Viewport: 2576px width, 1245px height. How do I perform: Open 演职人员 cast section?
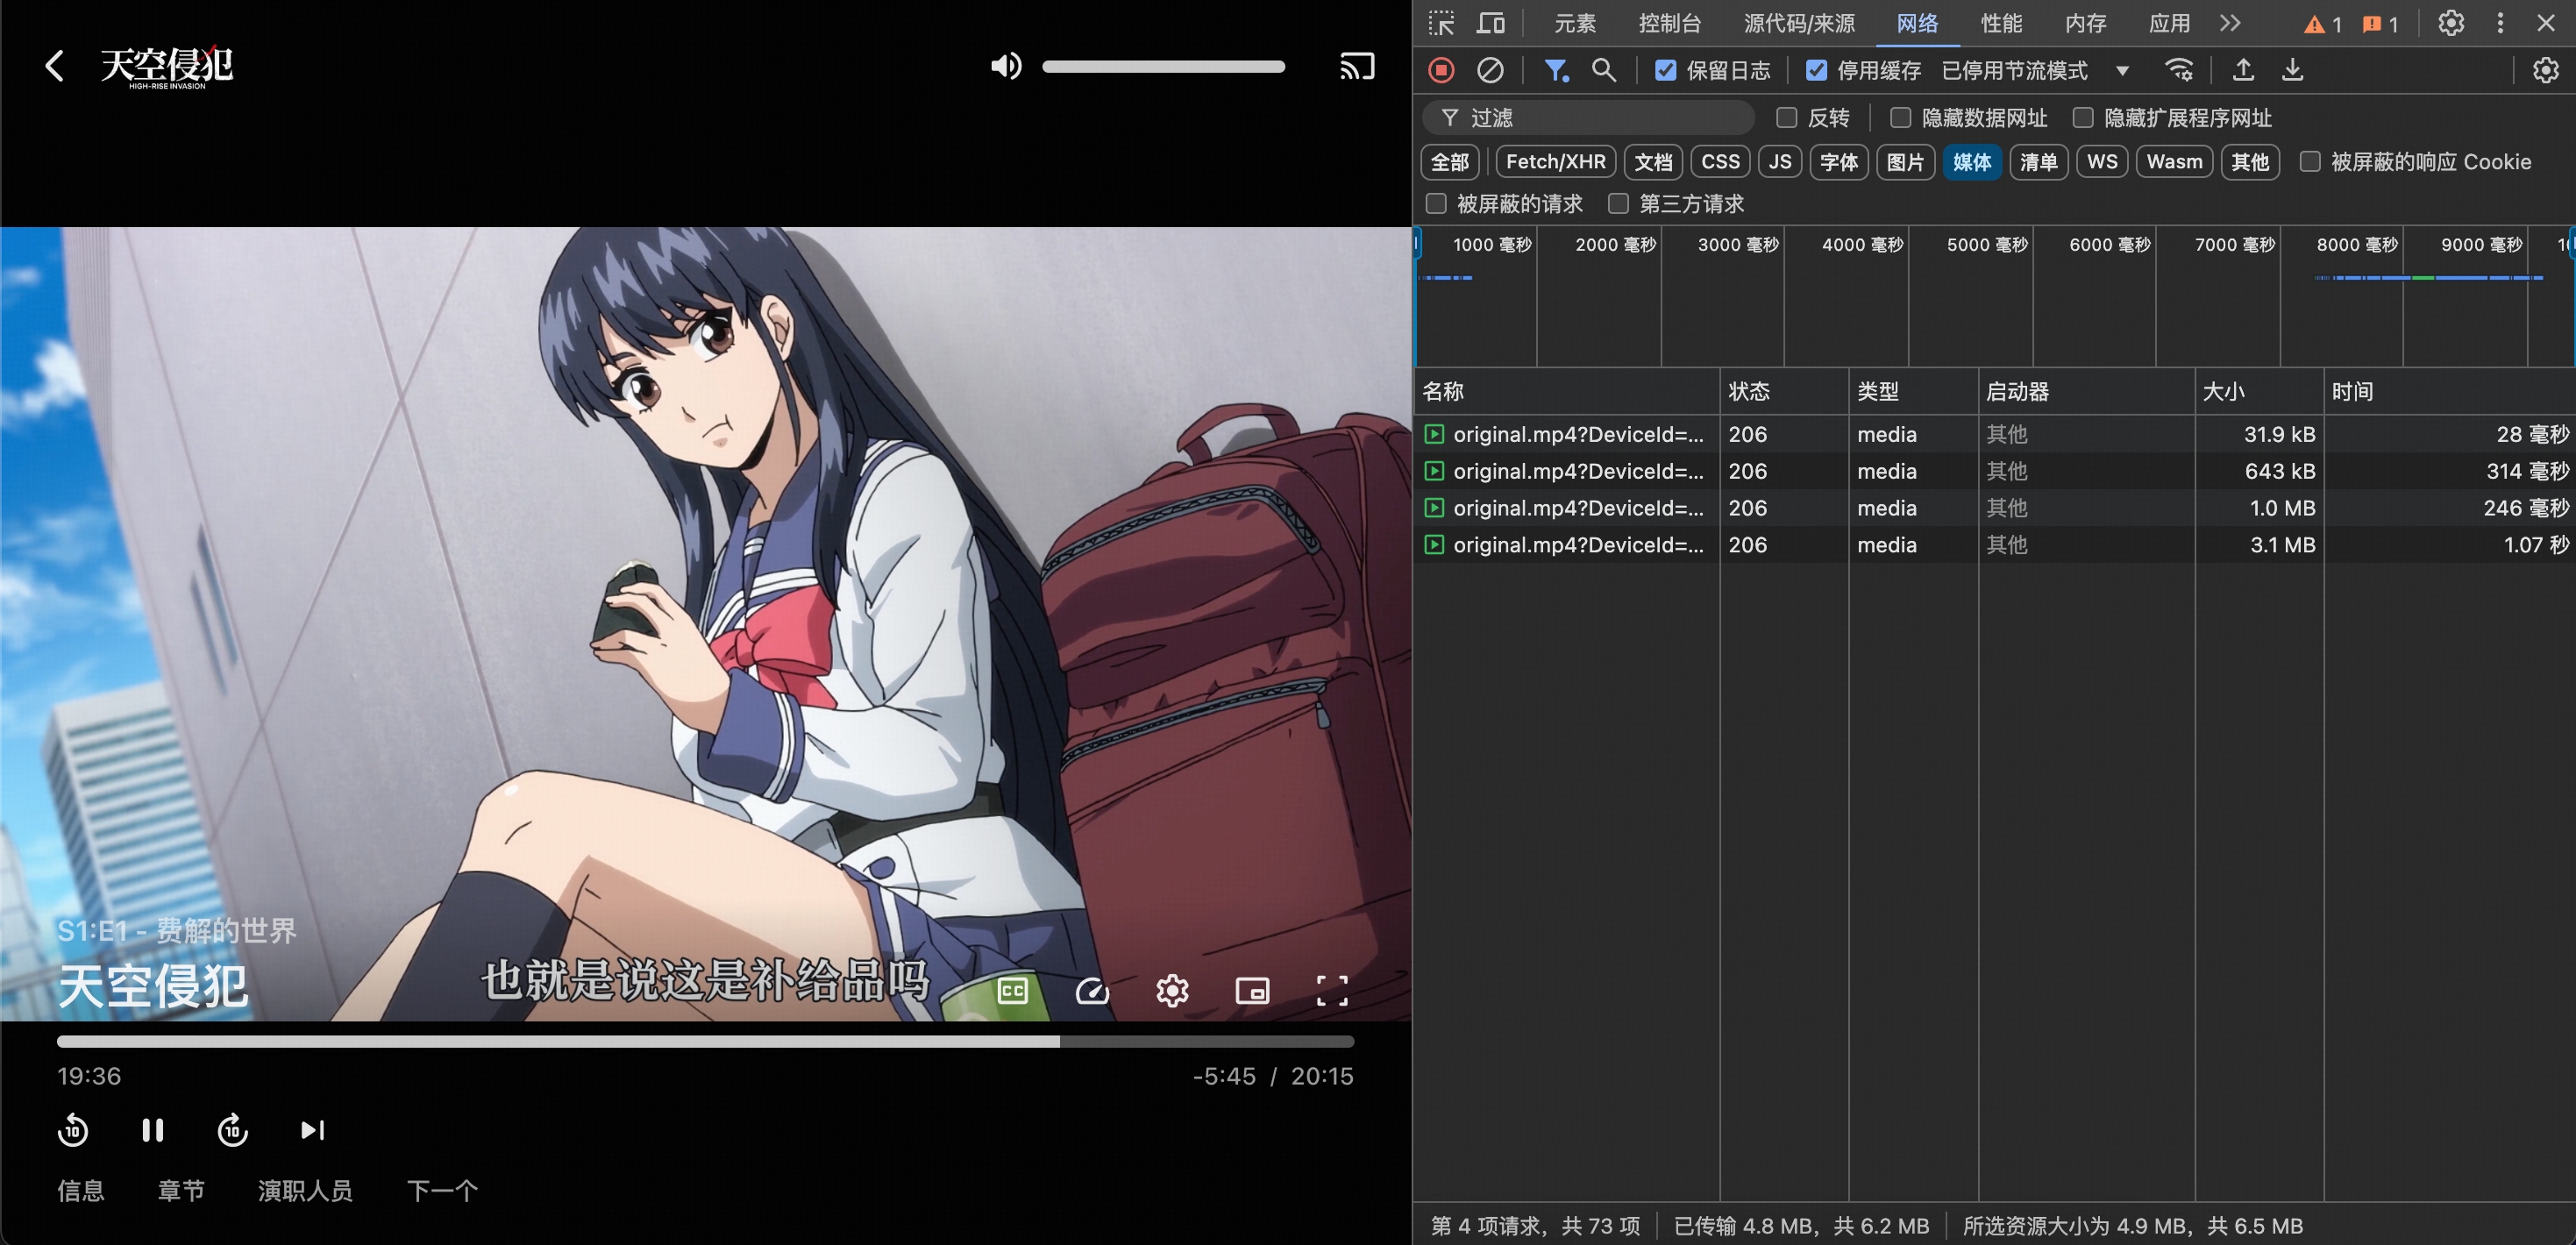coord(305,1190)
